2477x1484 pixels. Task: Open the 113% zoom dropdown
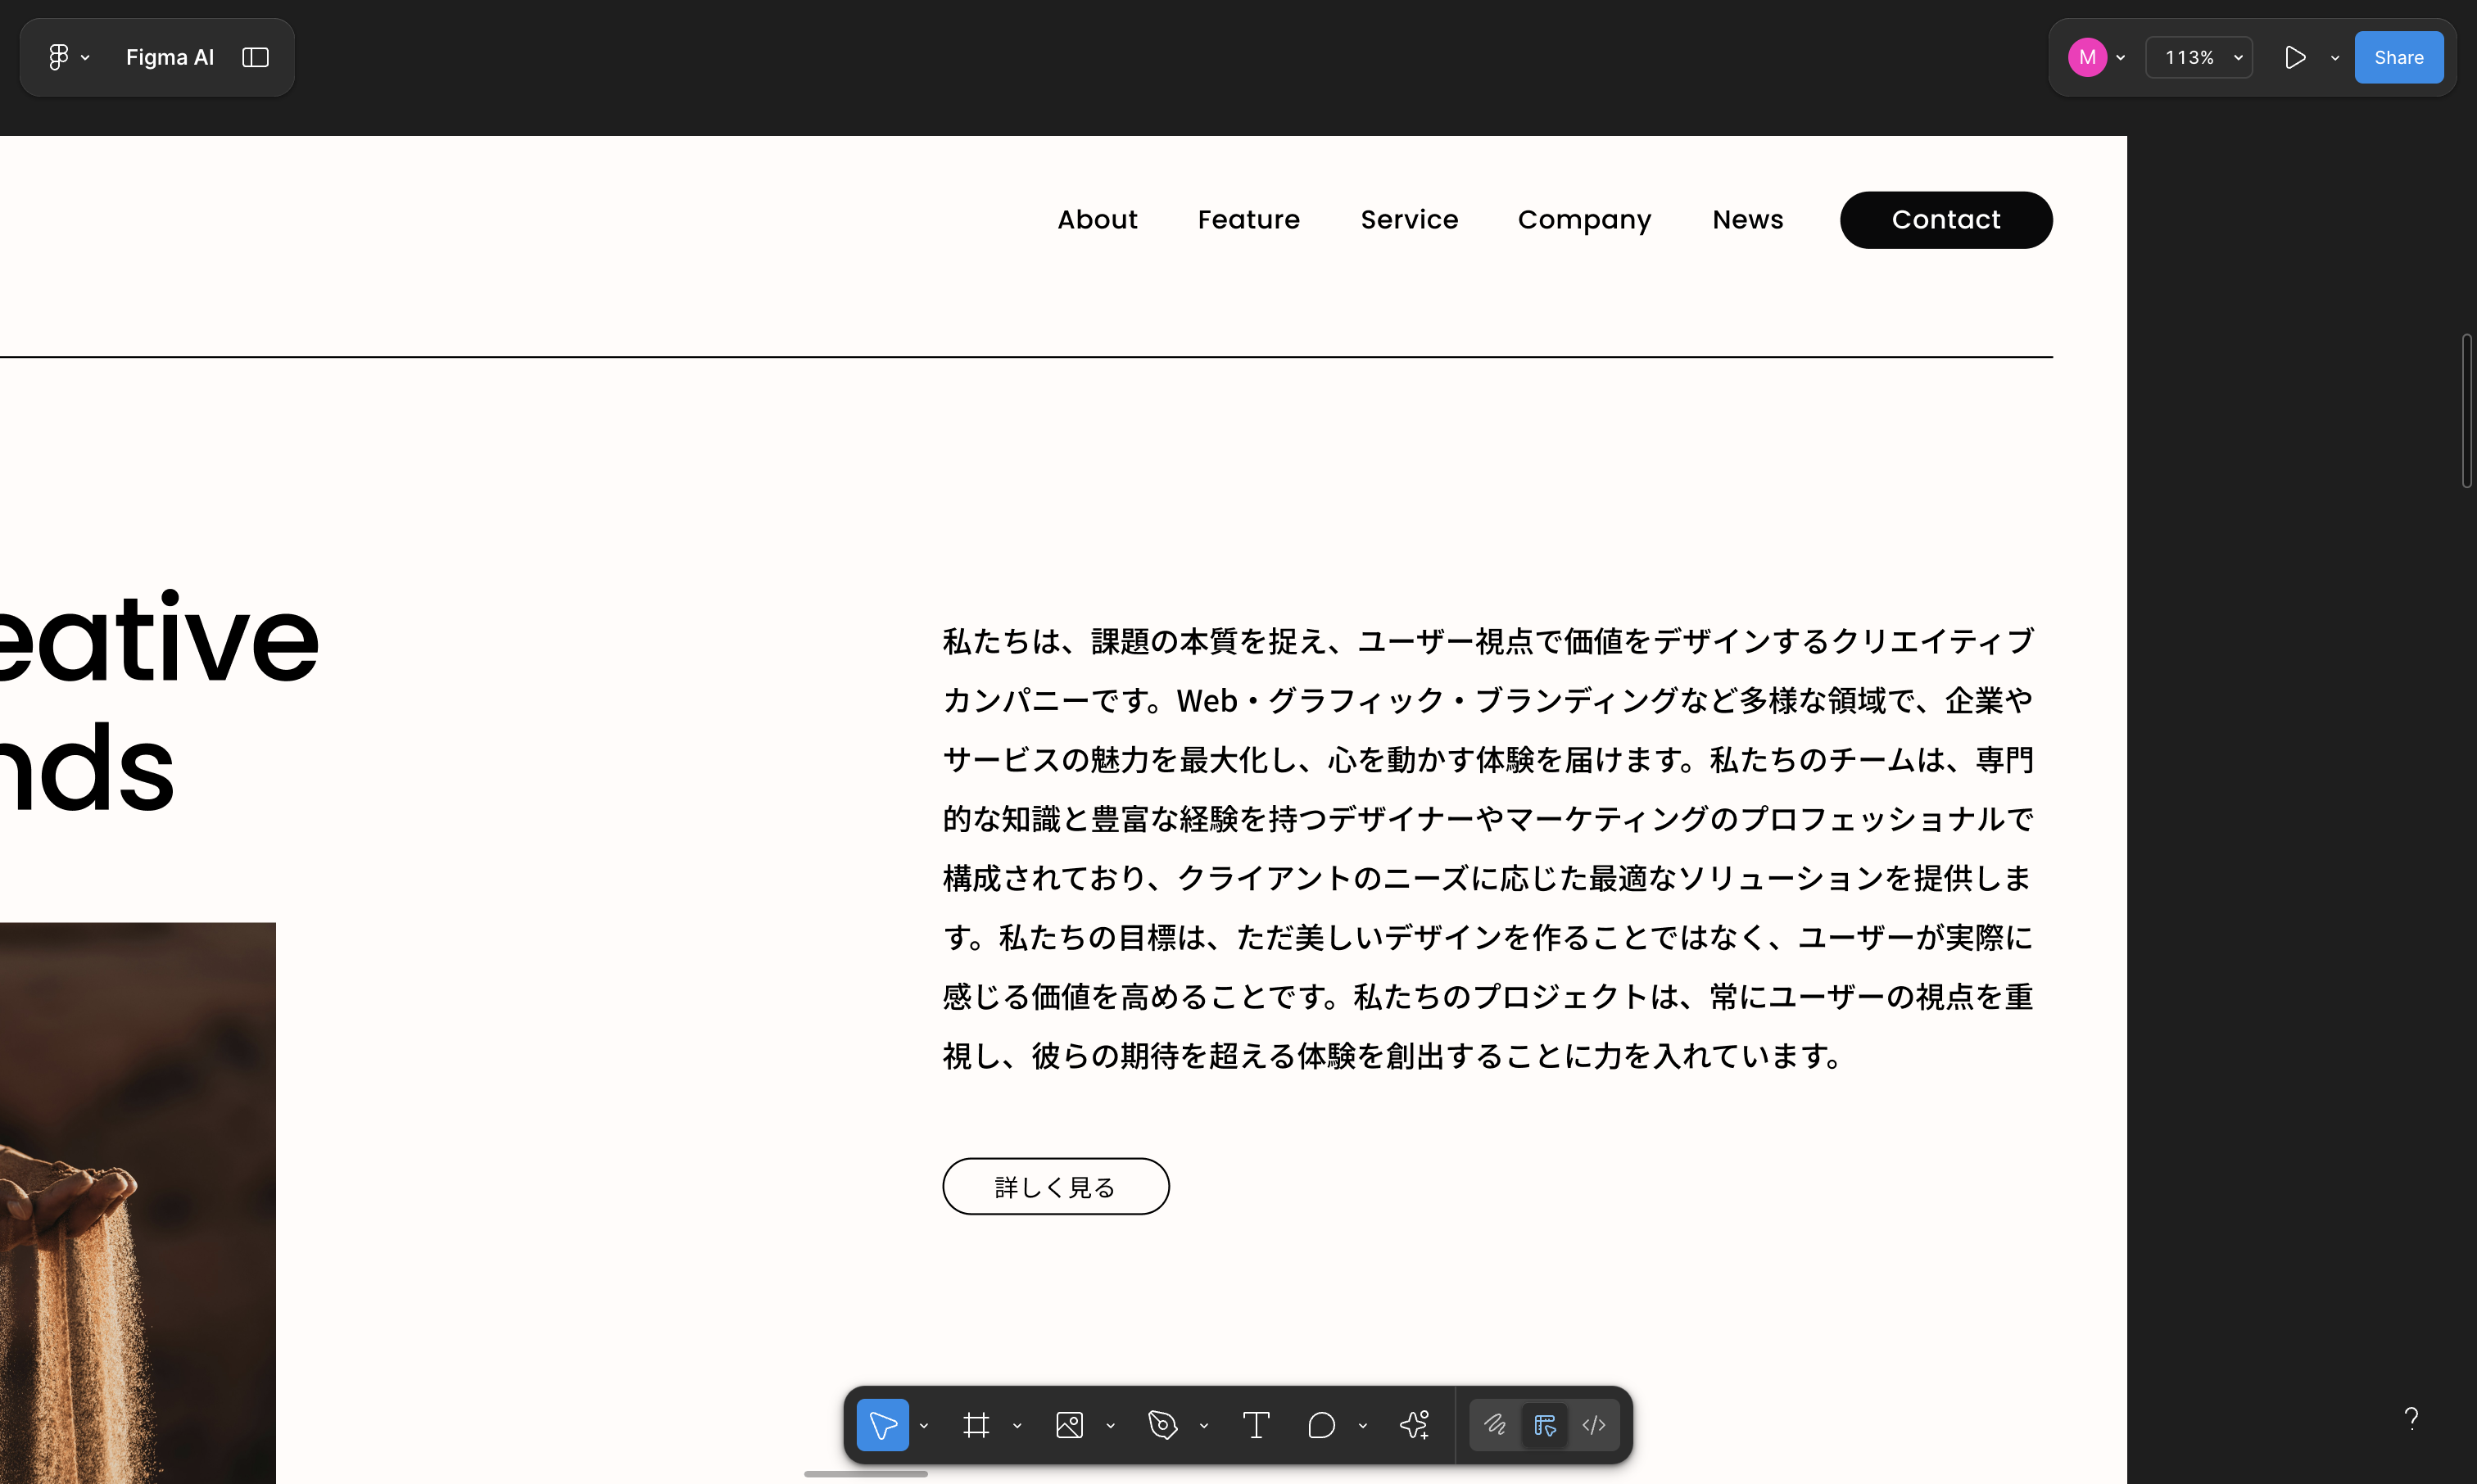pos(2198,57)
